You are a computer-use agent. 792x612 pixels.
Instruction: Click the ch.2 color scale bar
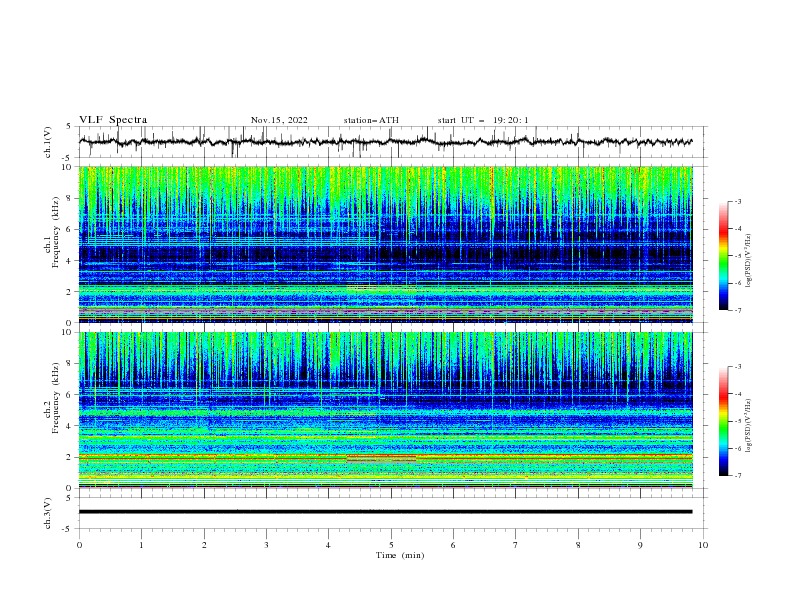tap(724, 421)
